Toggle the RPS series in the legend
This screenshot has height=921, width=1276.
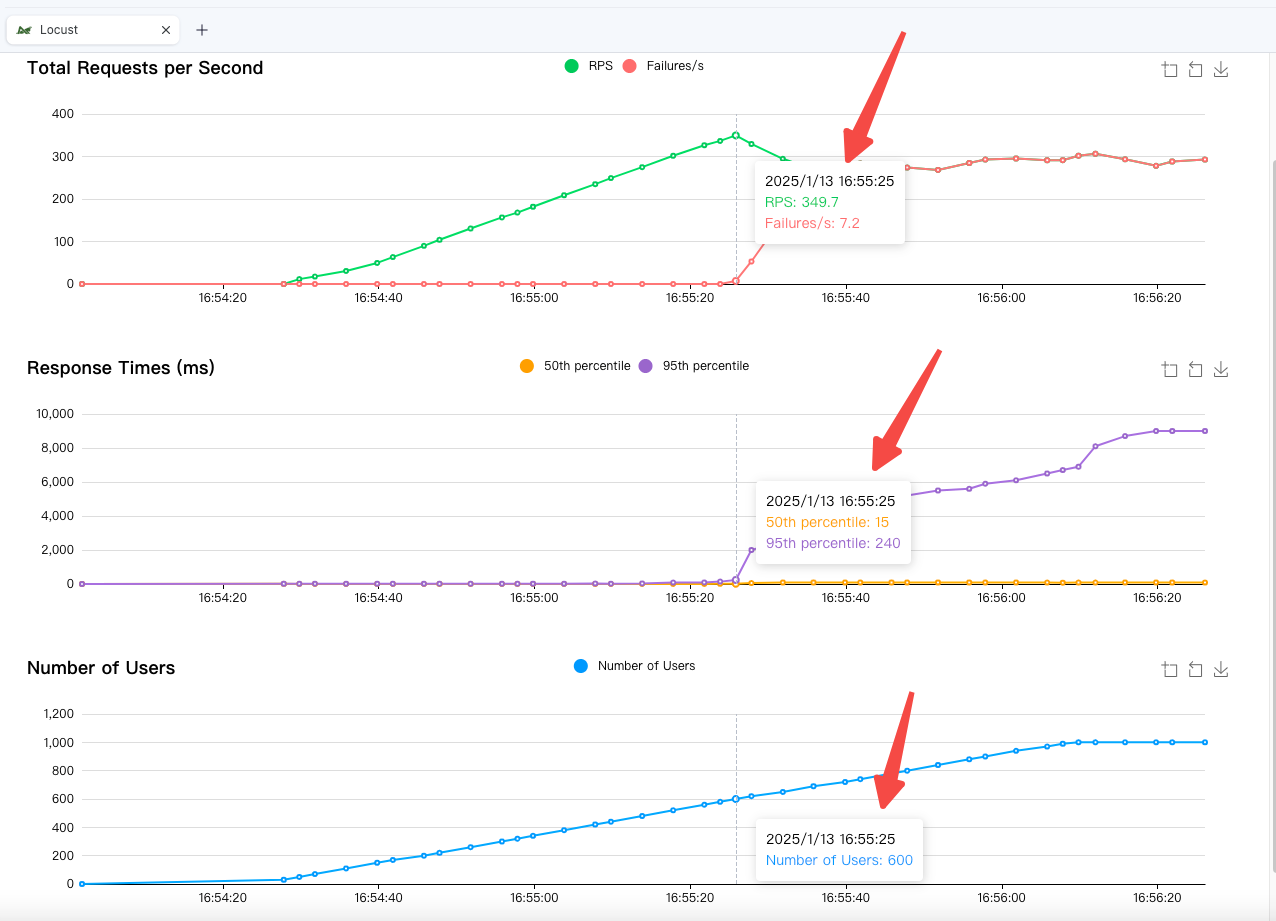[588, 66]
